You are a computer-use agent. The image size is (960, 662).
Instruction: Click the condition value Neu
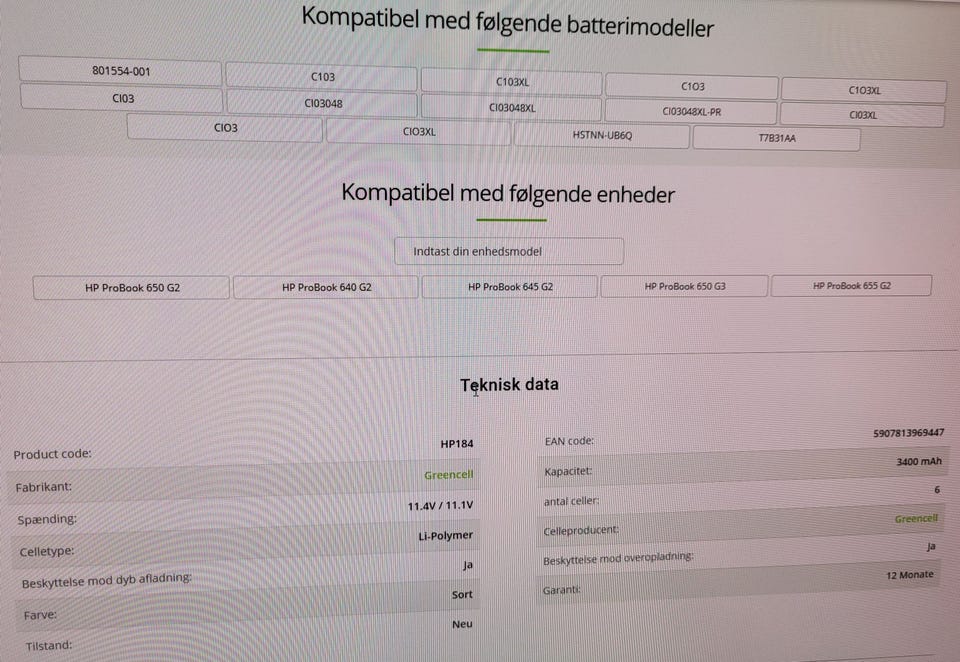462,624
